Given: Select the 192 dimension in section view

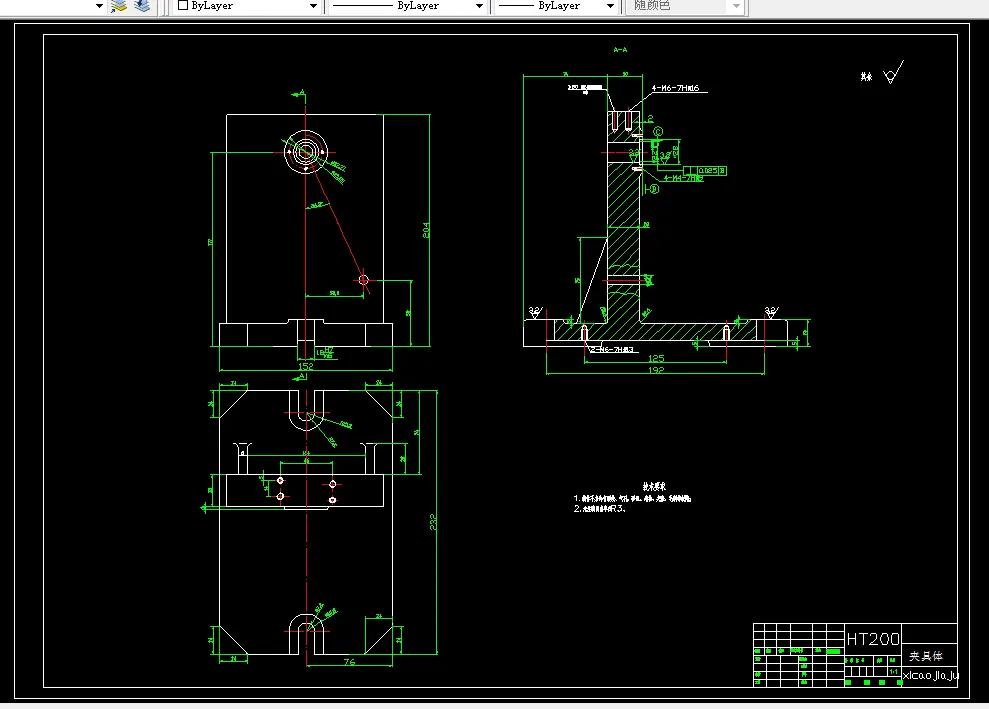Looking at the screenshot, I should tap(656, 370).
